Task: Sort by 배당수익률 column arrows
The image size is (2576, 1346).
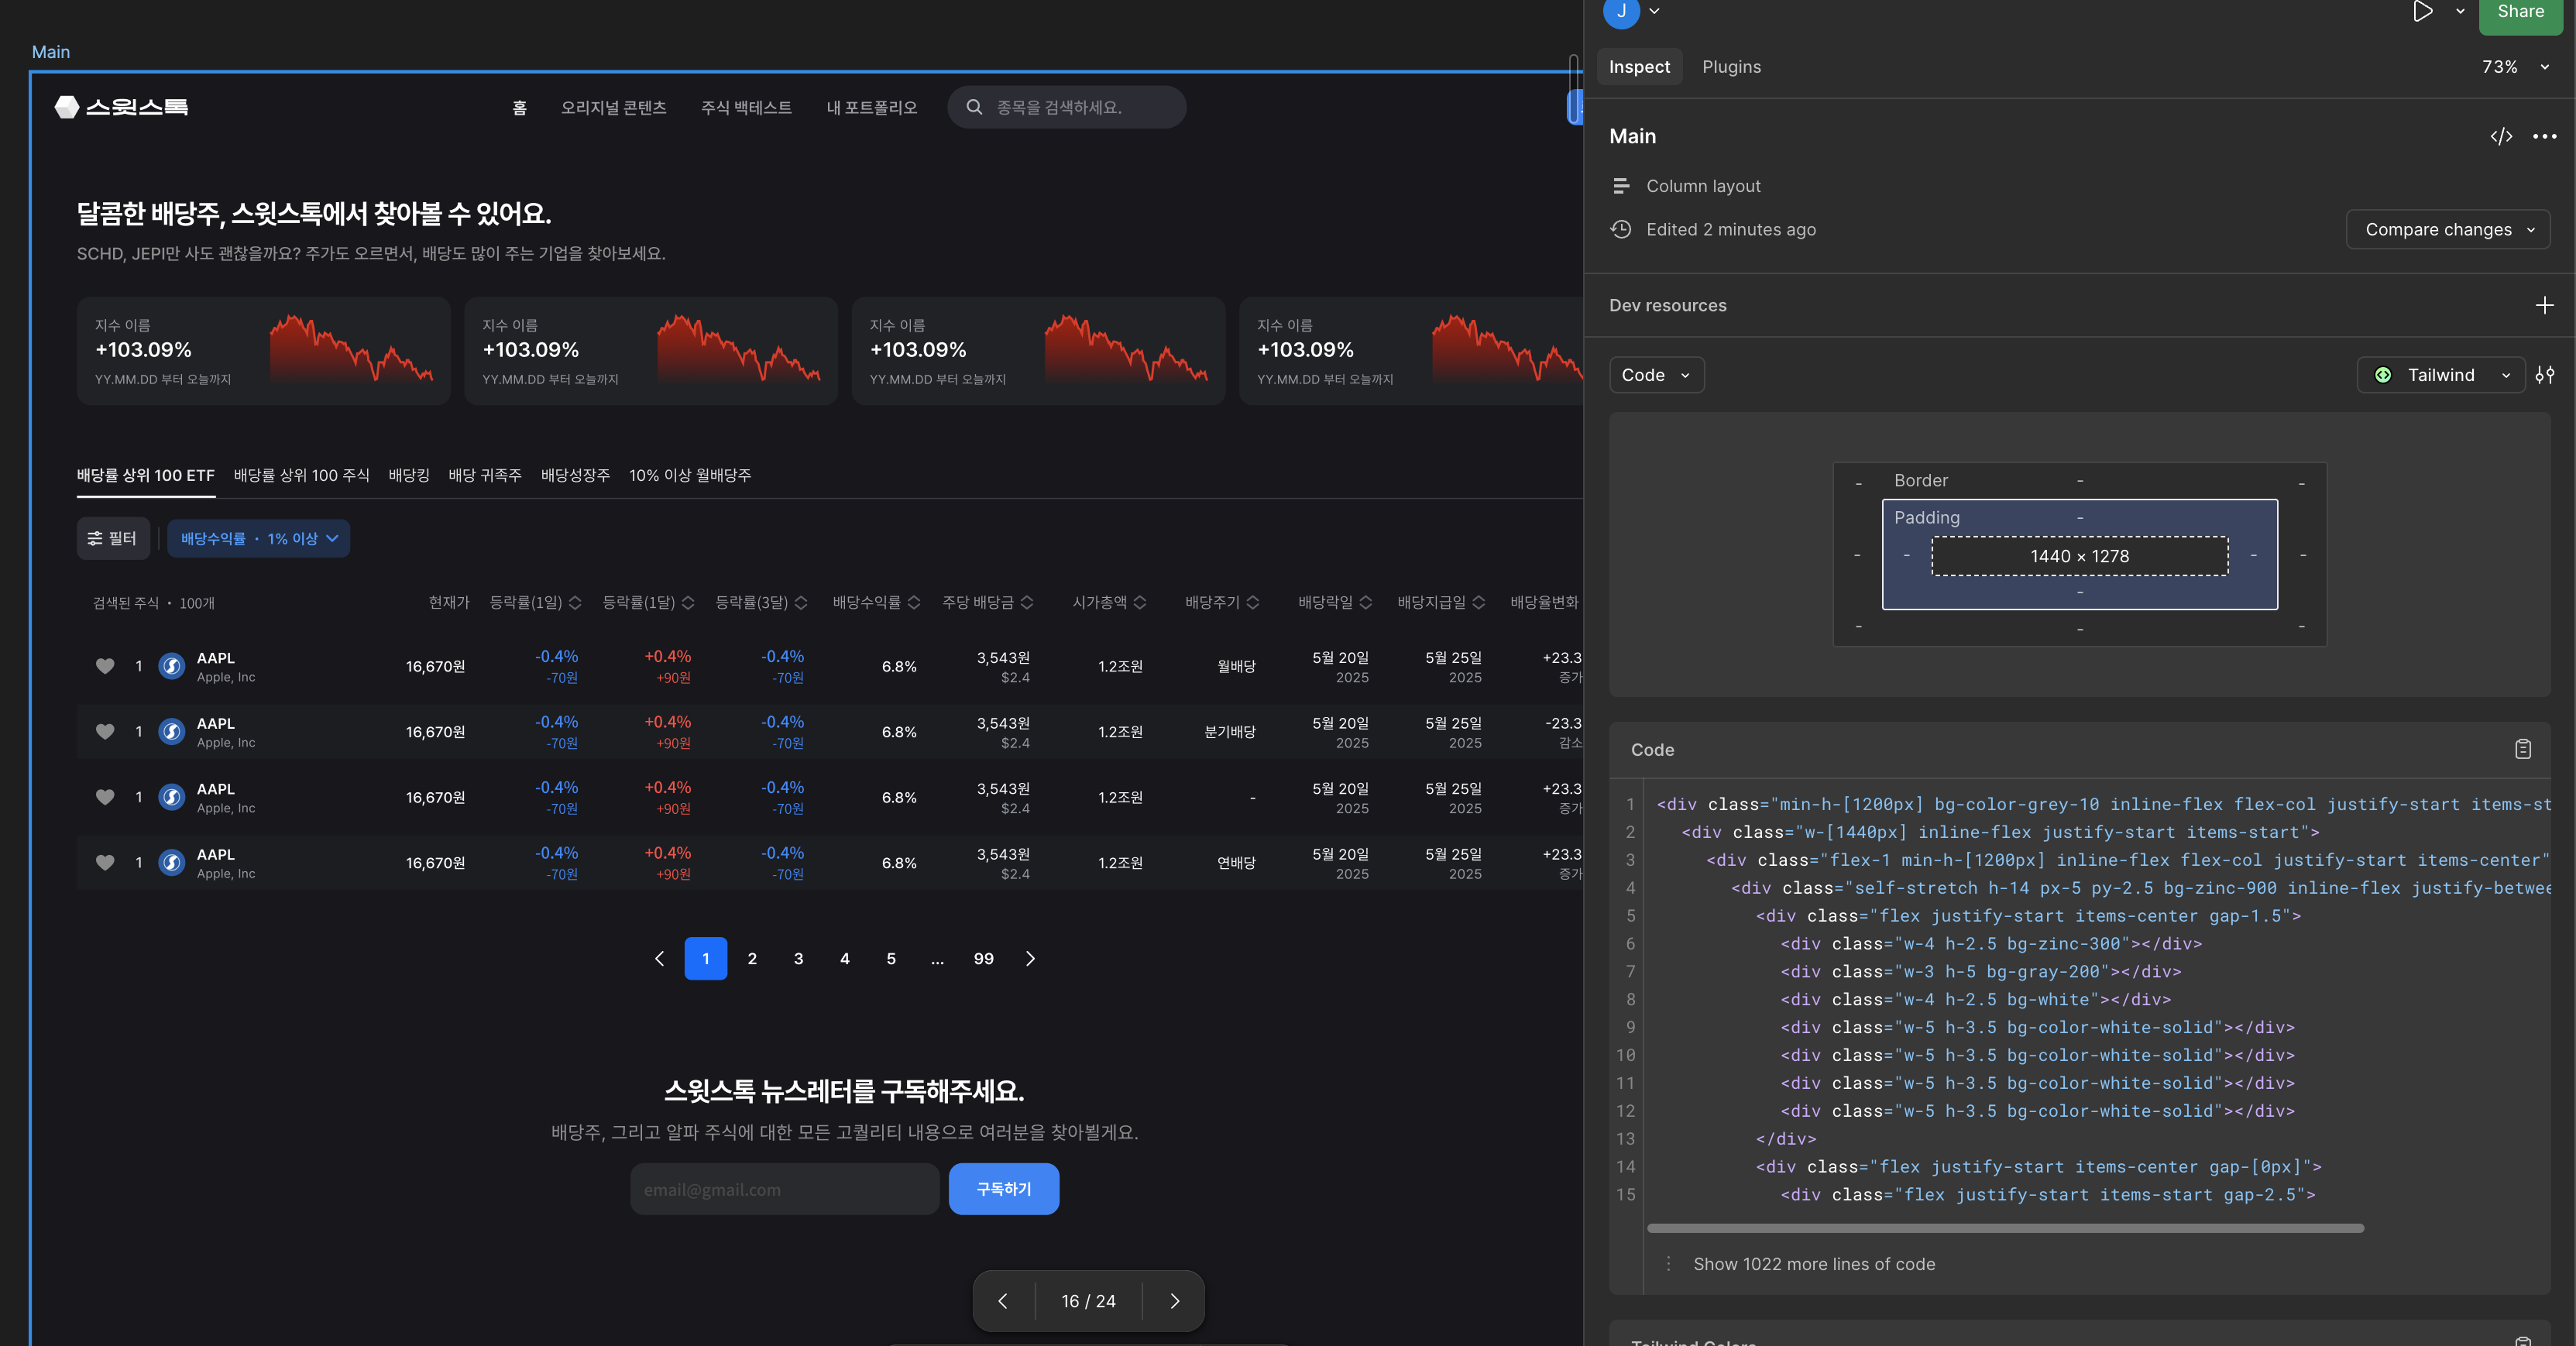Action: (914, 602)
